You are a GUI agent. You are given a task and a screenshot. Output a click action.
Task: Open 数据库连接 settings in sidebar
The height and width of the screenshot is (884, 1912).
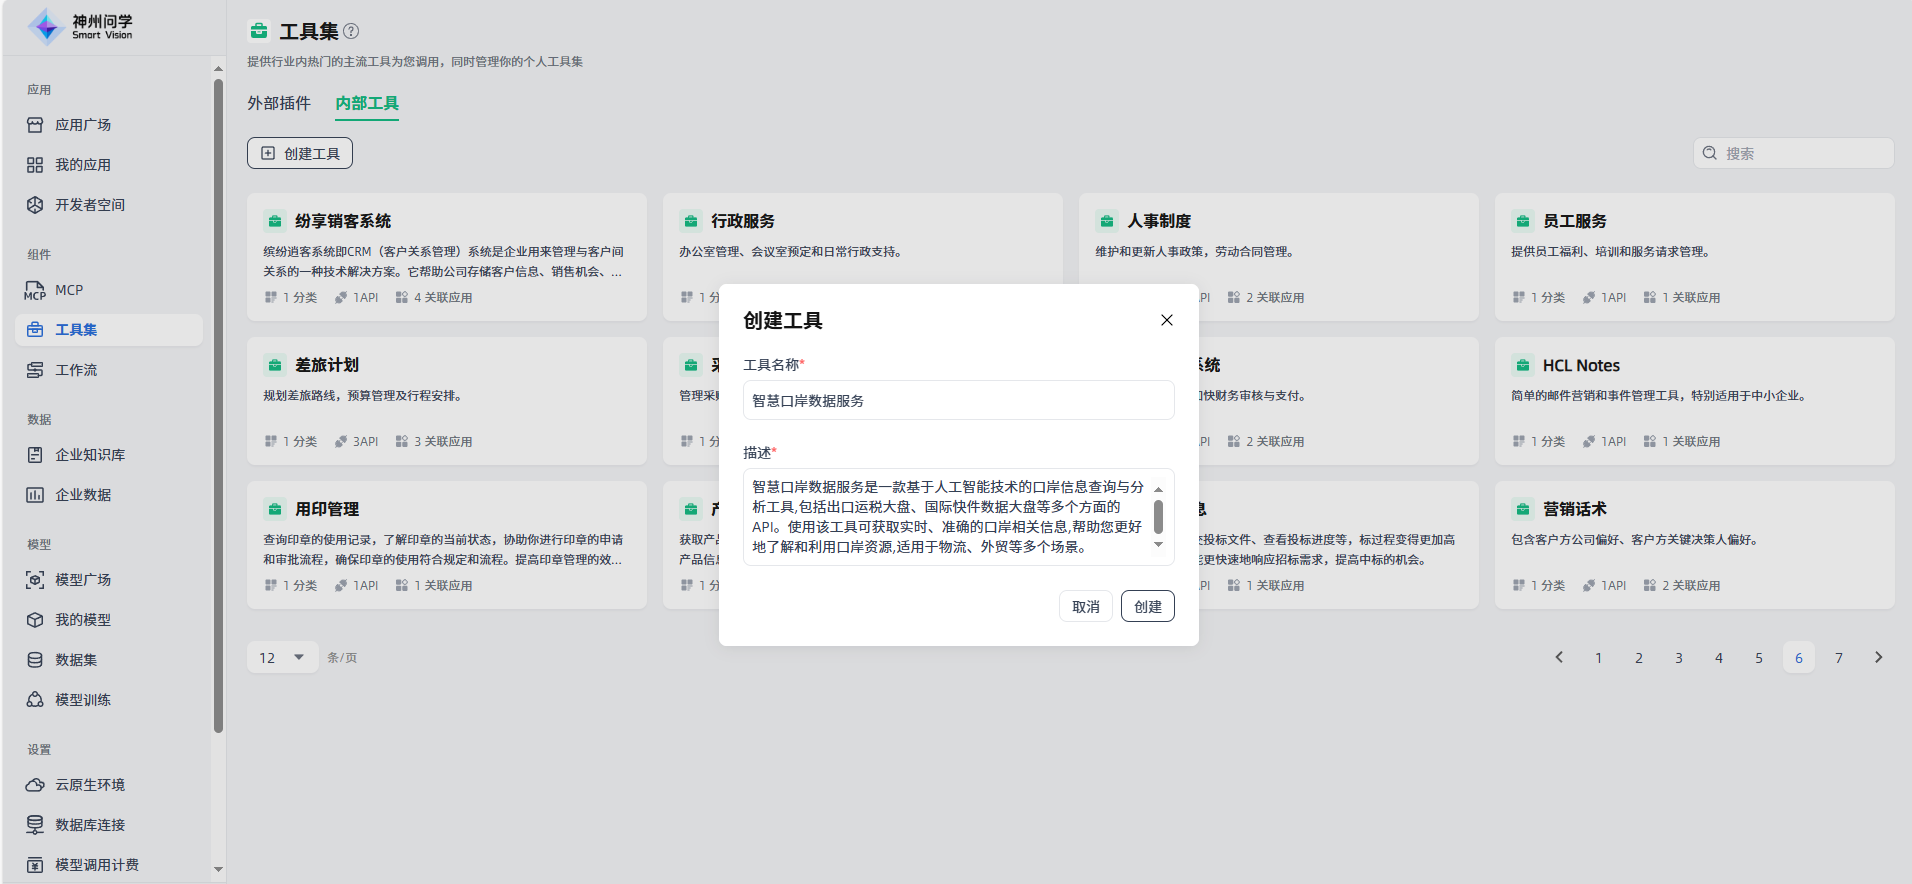(x=90, y=825)
